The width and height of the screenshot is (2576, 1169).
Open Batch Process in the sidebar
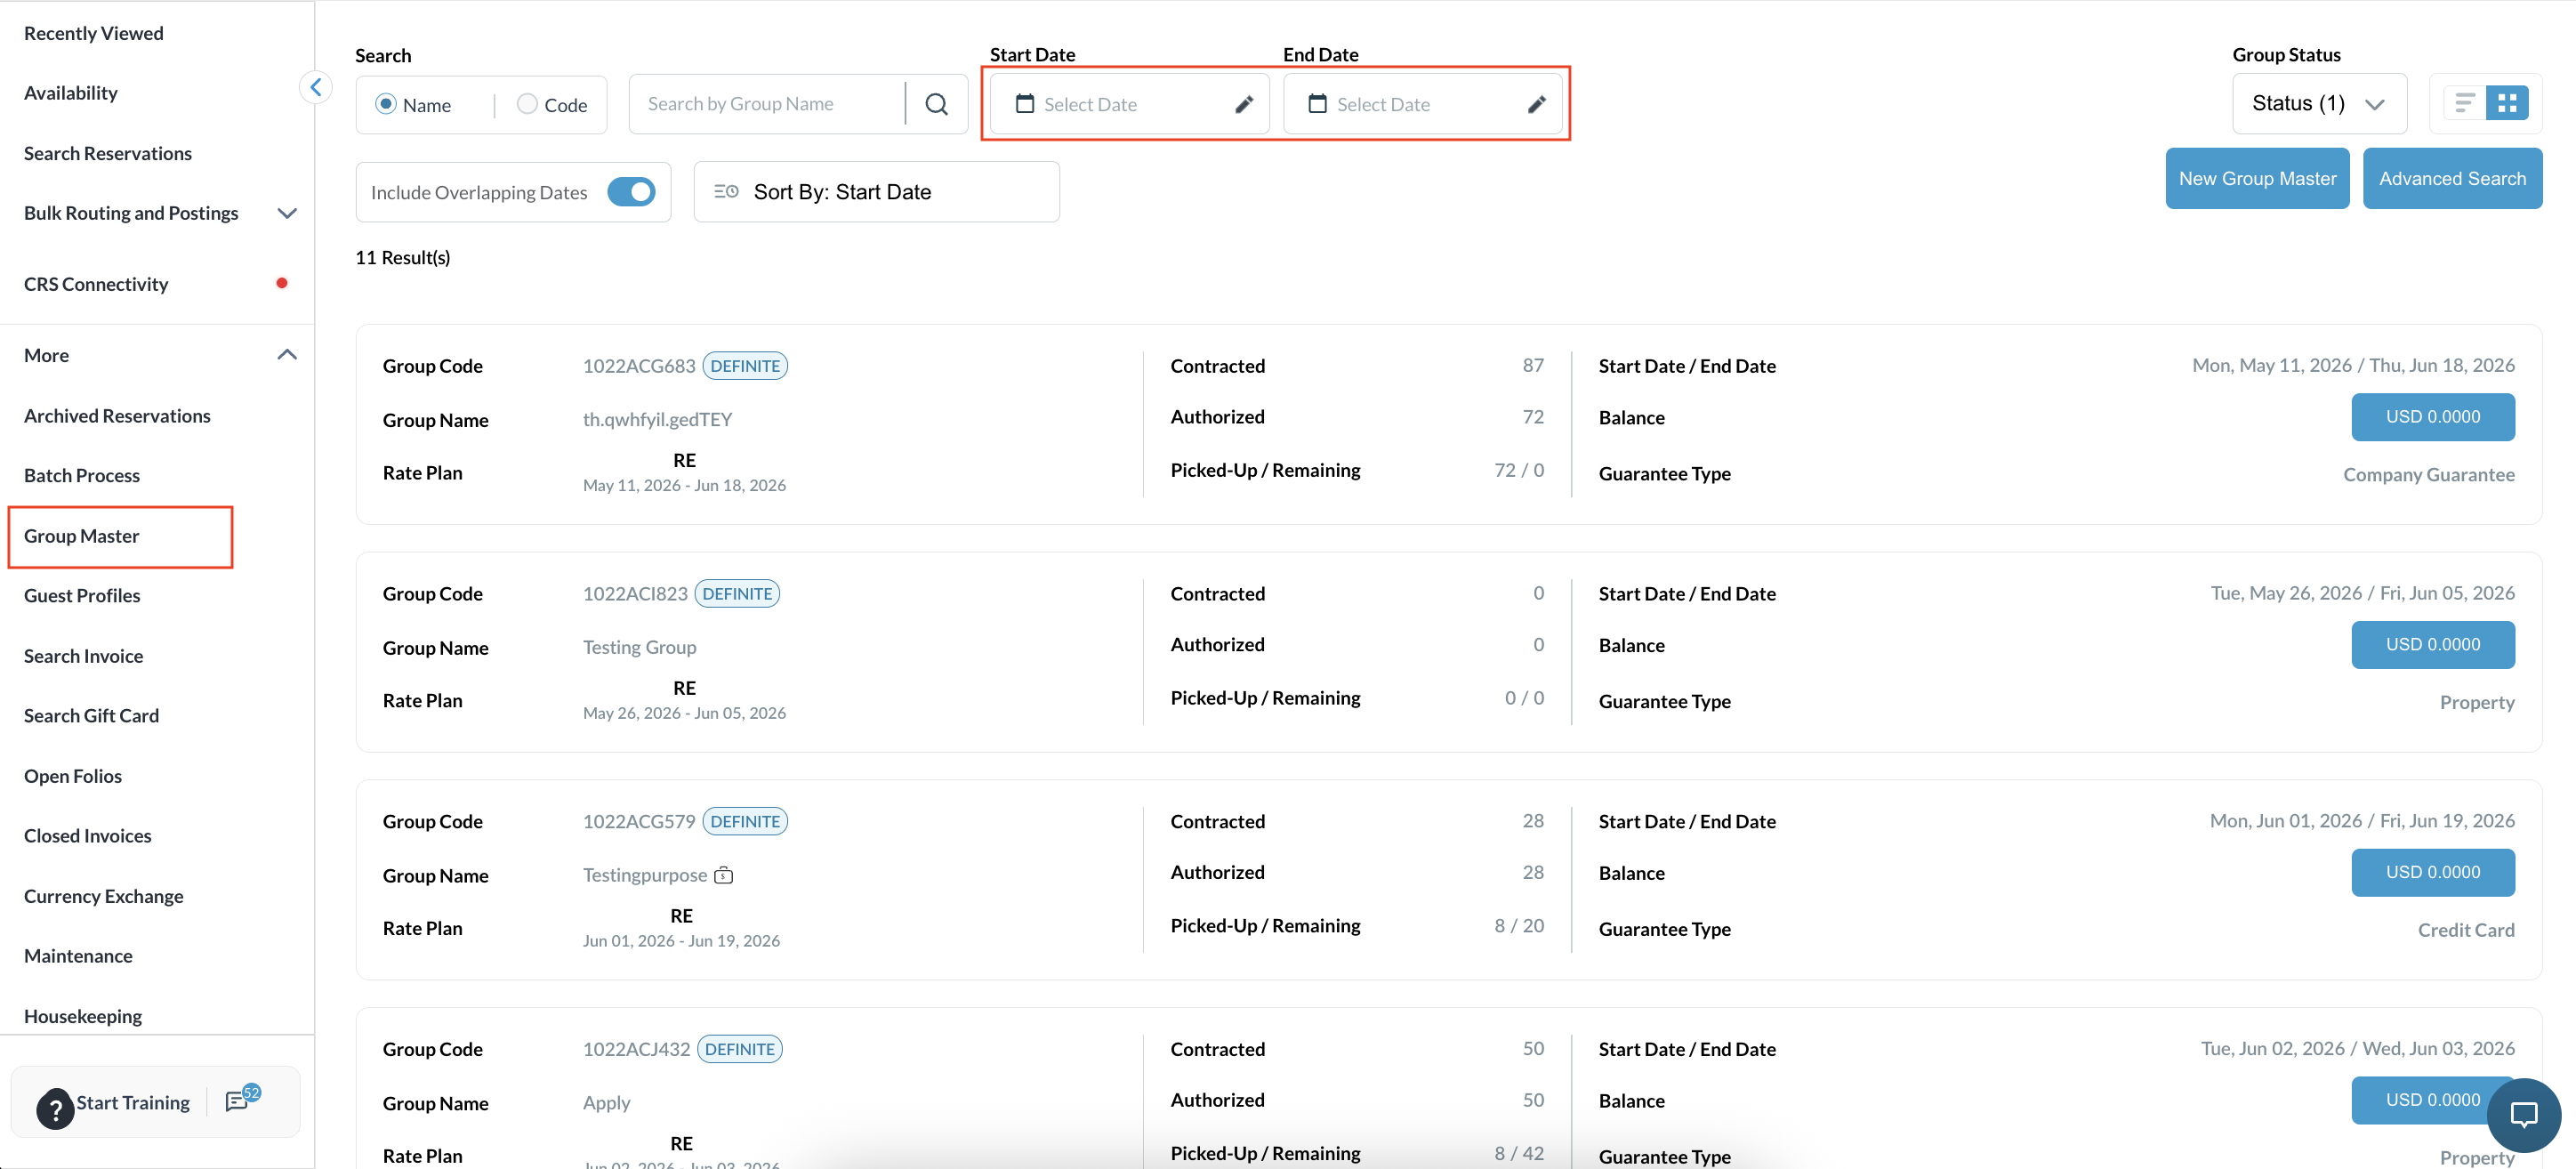(82, 476)
